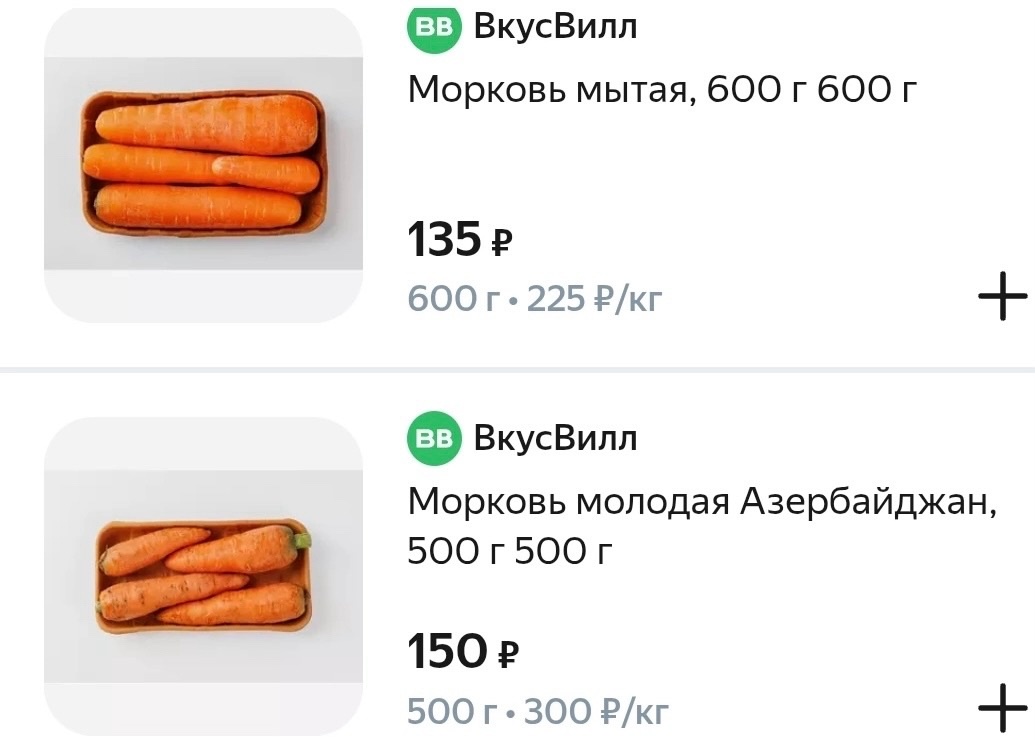
Task: Tap ruble sign next to 150 price
Action: 508,655
